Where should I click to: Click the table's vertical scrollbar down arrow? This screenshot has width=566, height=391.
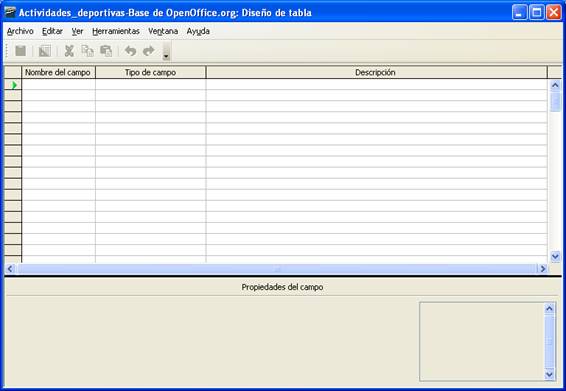pyautogui.click(x=555, y=256)
